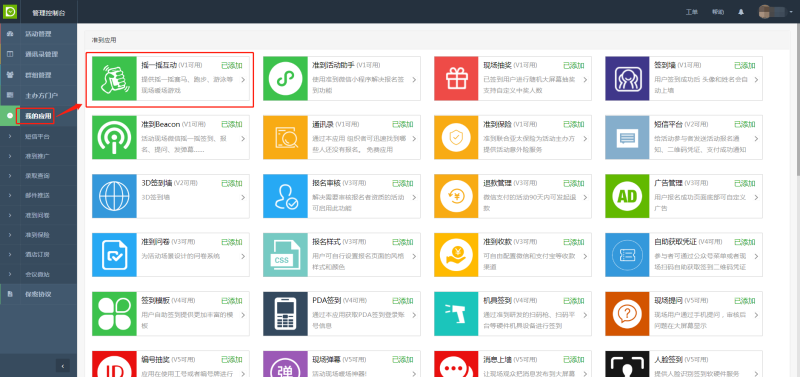800x377 pixels.
Task: Open the 准到收款 hand-coin icon
Action: click(456, 255)
